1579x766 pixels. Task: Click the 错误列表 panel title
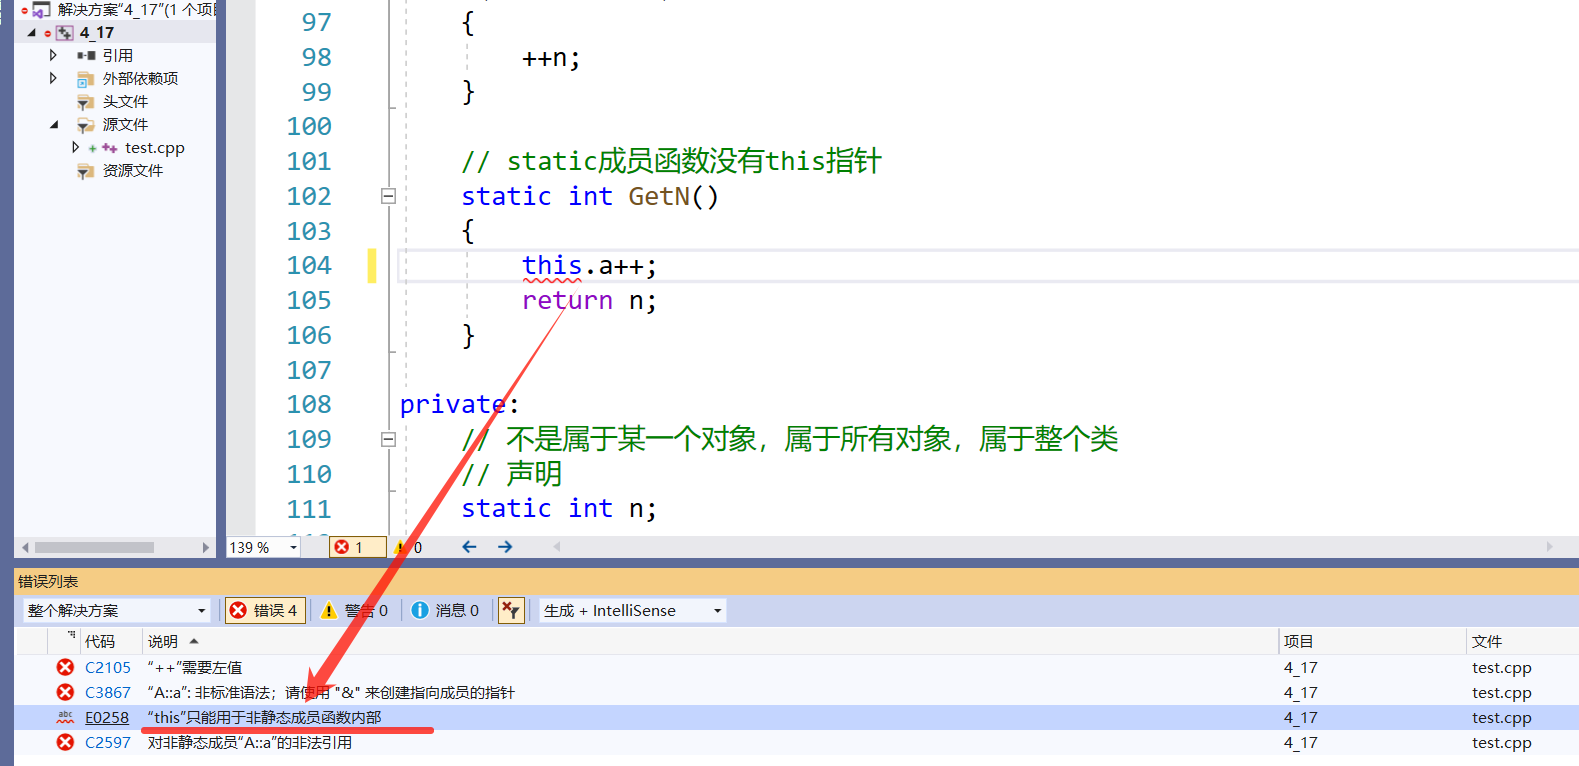coord(48,581)
